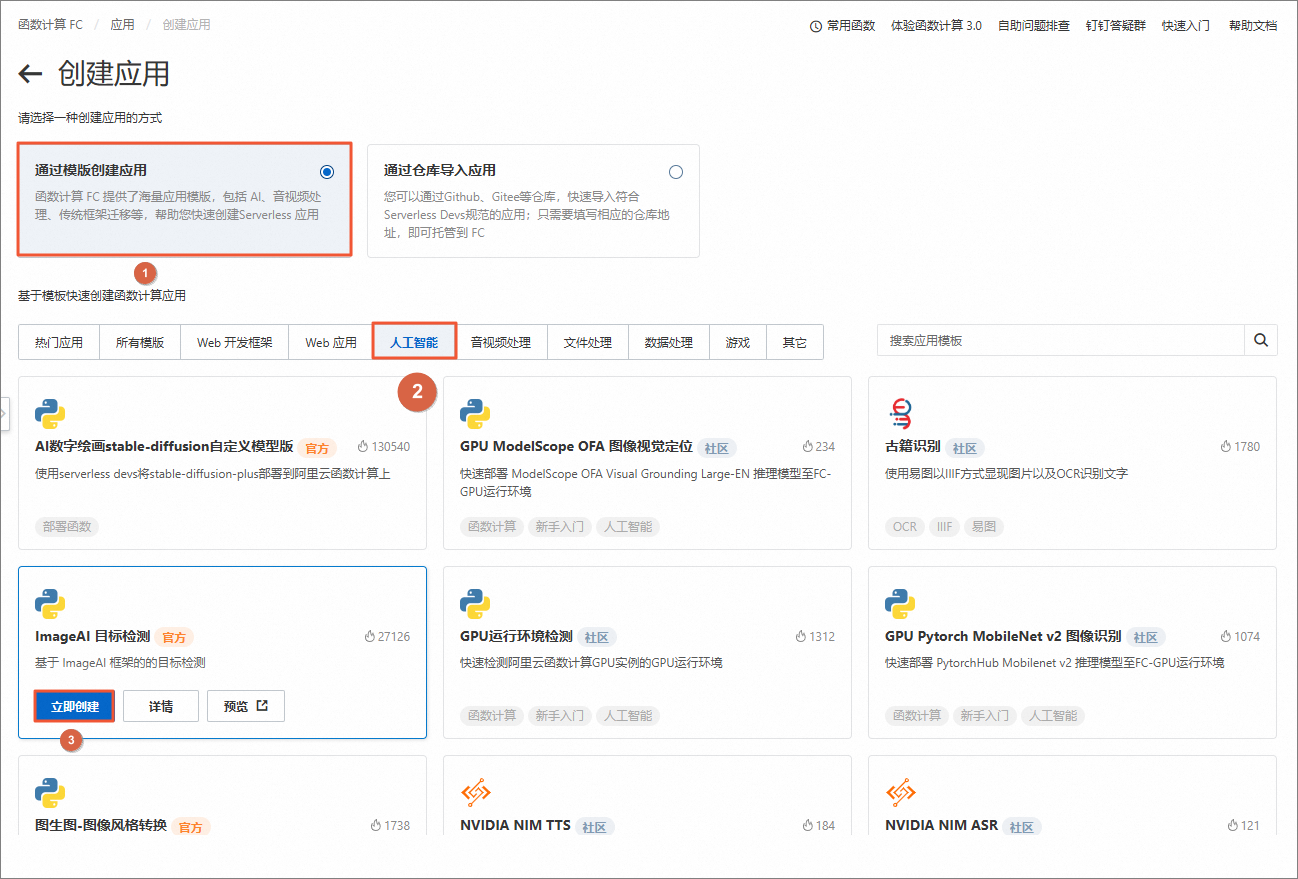Click the back arrow beside 创建应用
Viewport: 1298px width, 879px height.
pos(30,74)
